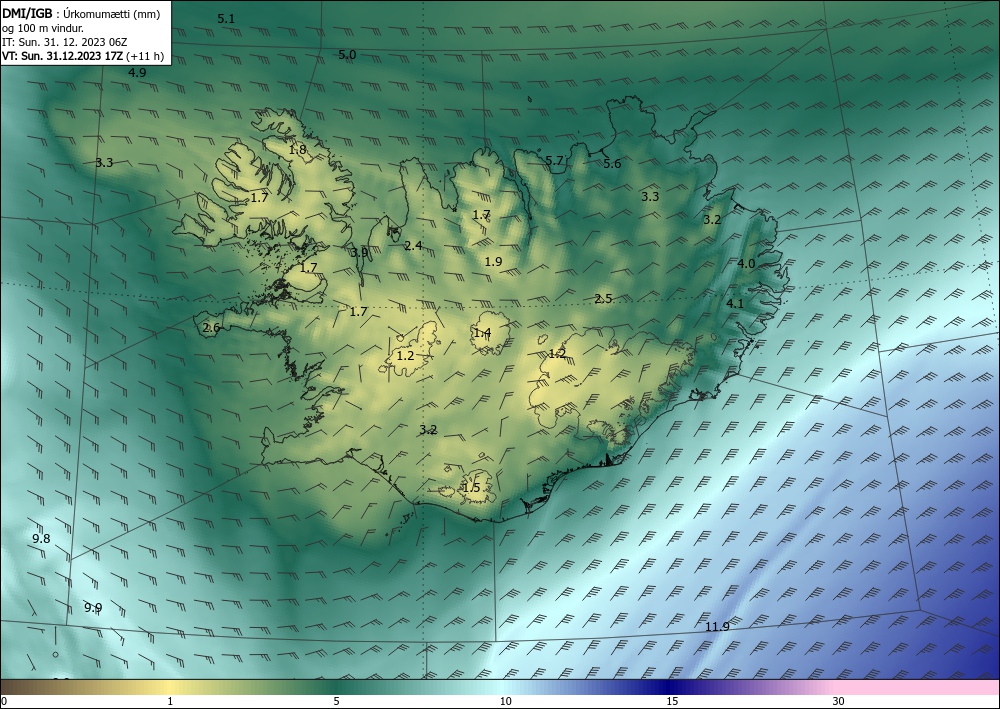The height and width of the screenshot is (709, 1000).
Task: Click the 9.8 value label
Action: click(x=41, y=539)
